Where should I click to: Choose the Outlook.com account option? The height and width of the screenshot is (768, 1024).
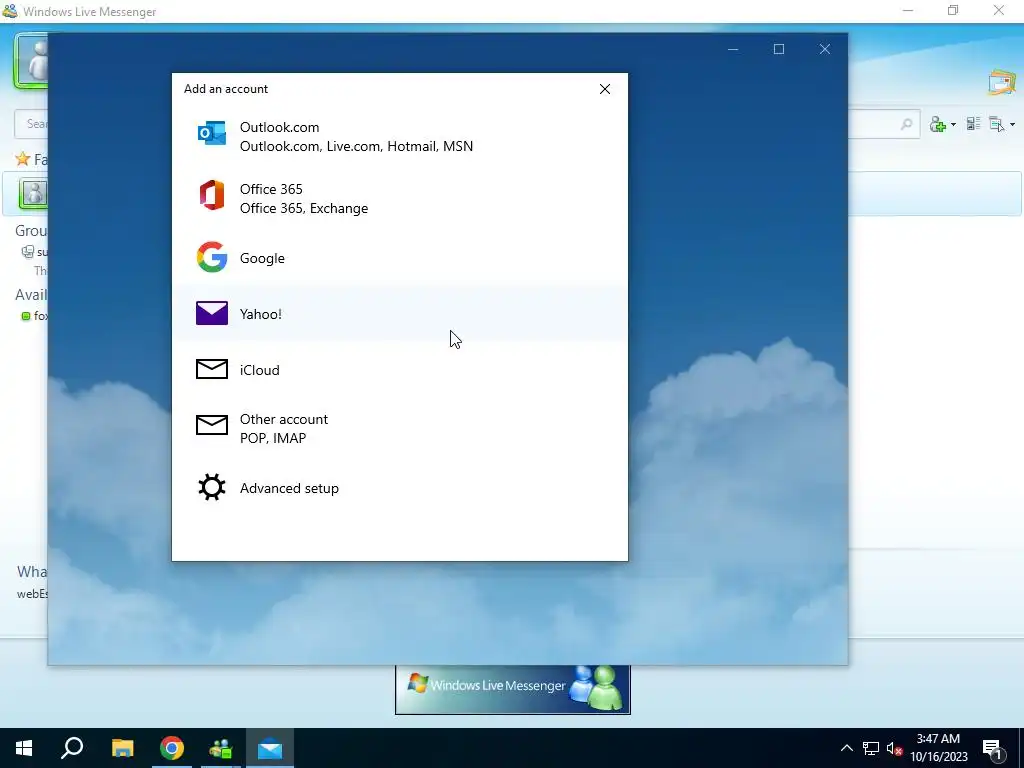(x=400, y=136)
